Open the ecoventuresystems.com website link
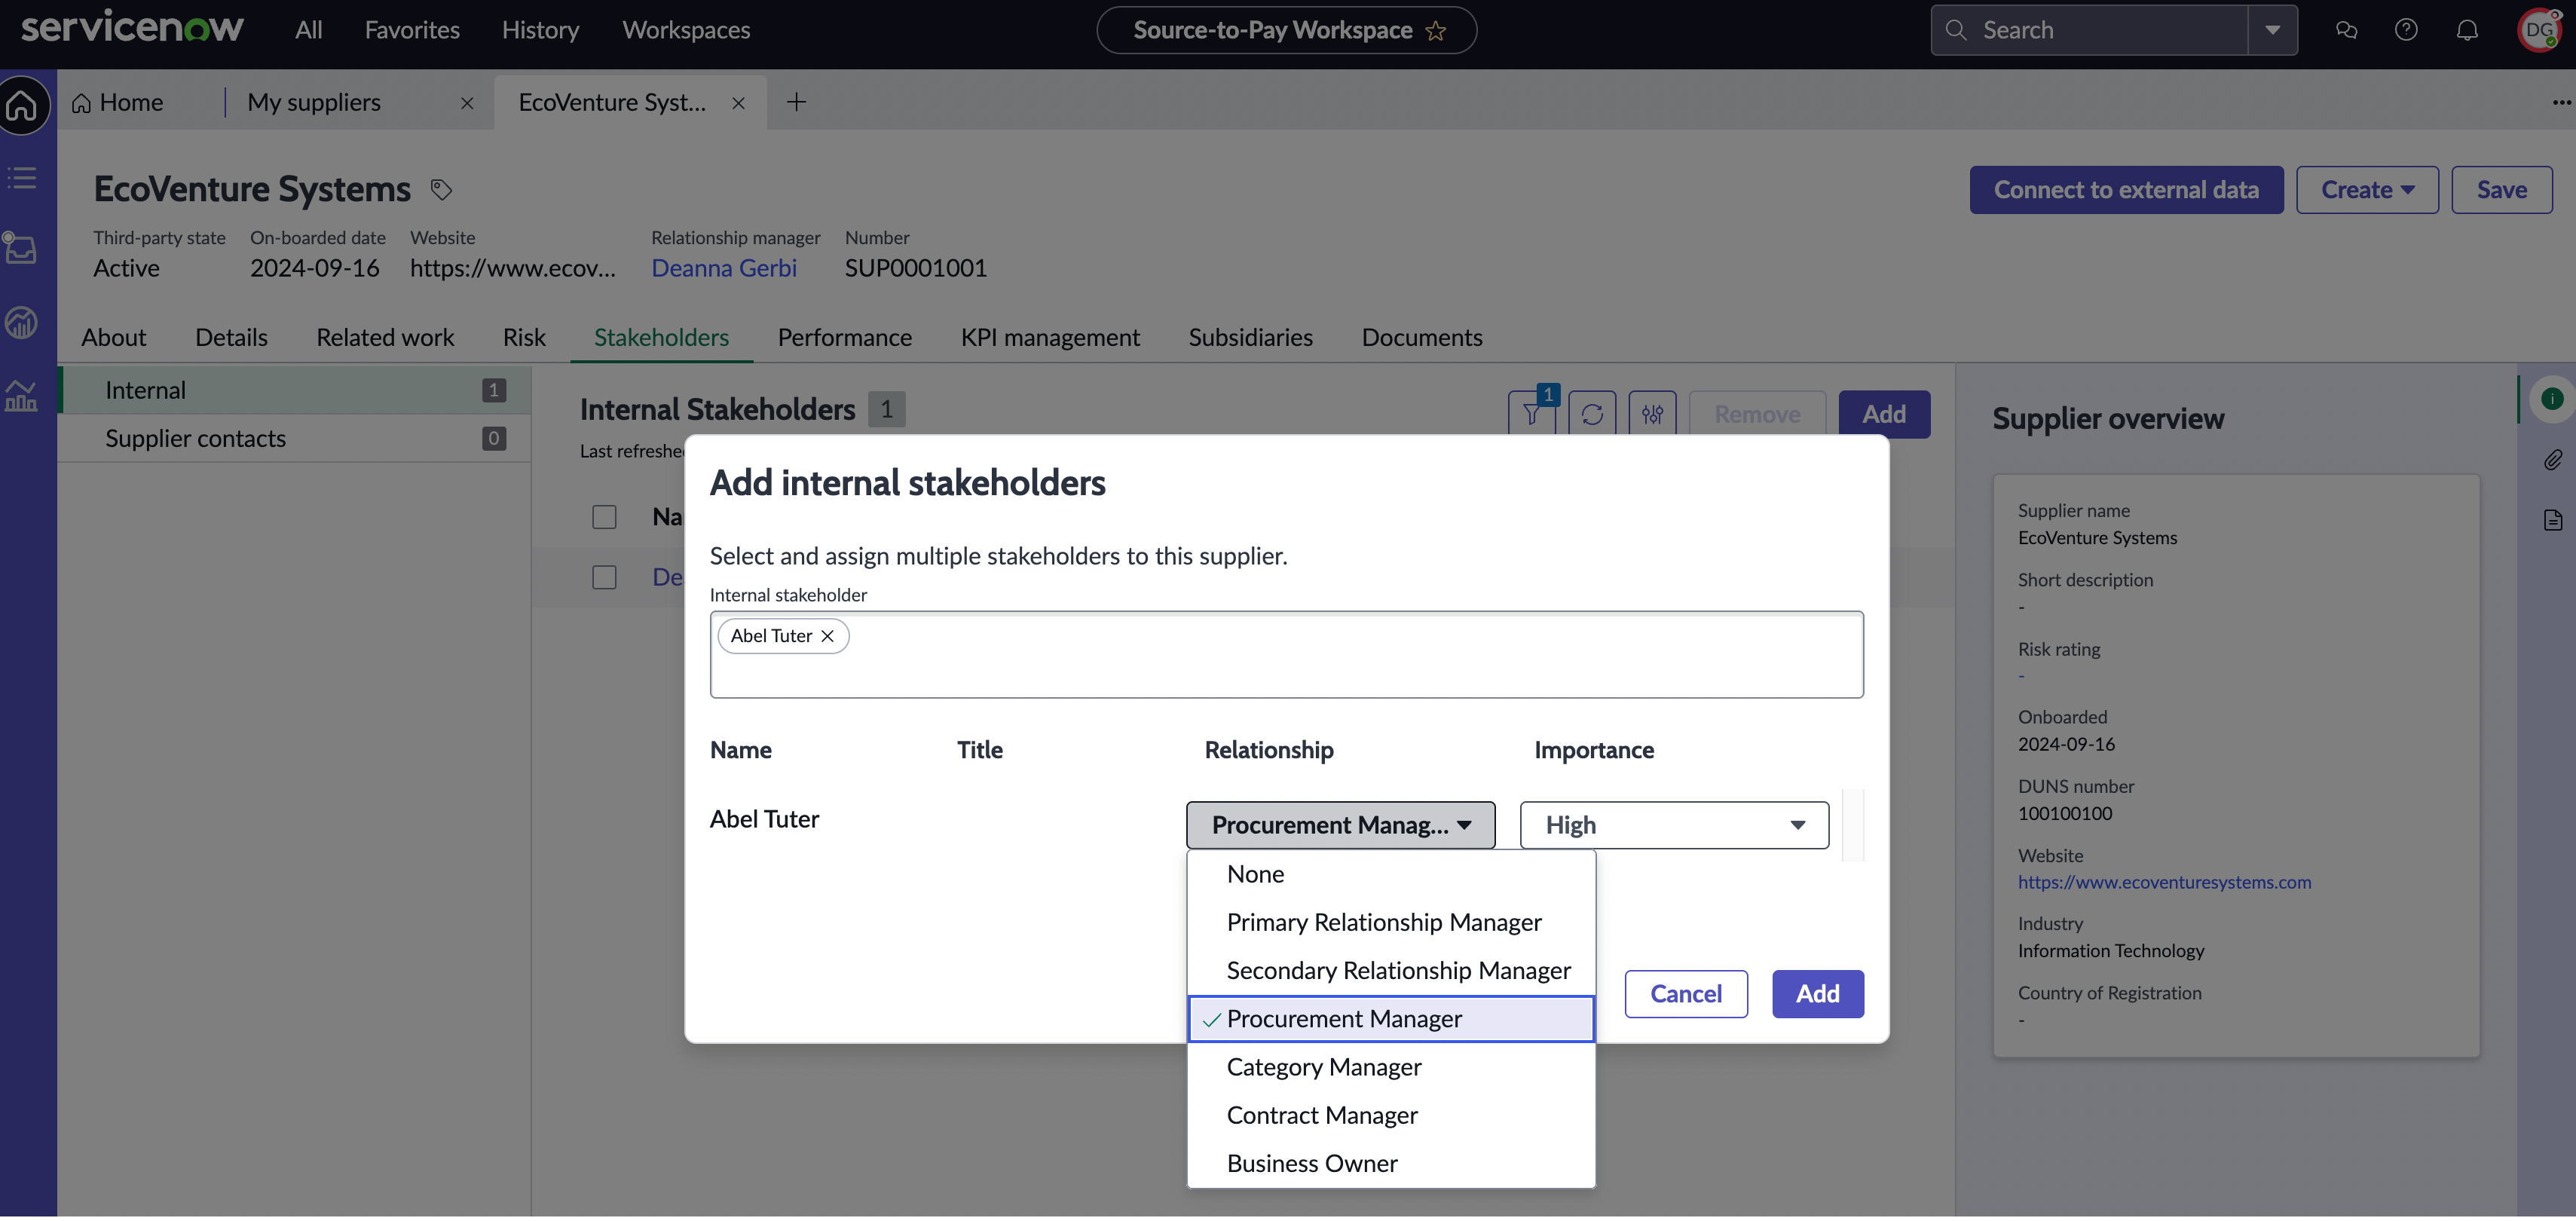 click(x=2164, y=882)
